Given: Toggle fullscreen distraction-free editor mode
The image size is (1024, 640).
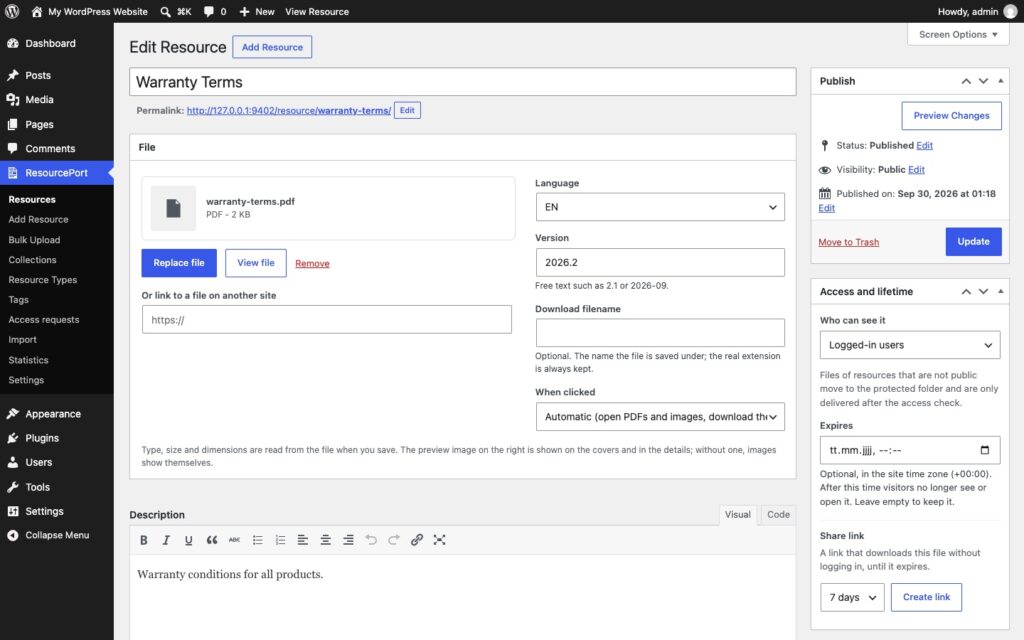Looking at the screenshot, I should [x=440, y=540].
